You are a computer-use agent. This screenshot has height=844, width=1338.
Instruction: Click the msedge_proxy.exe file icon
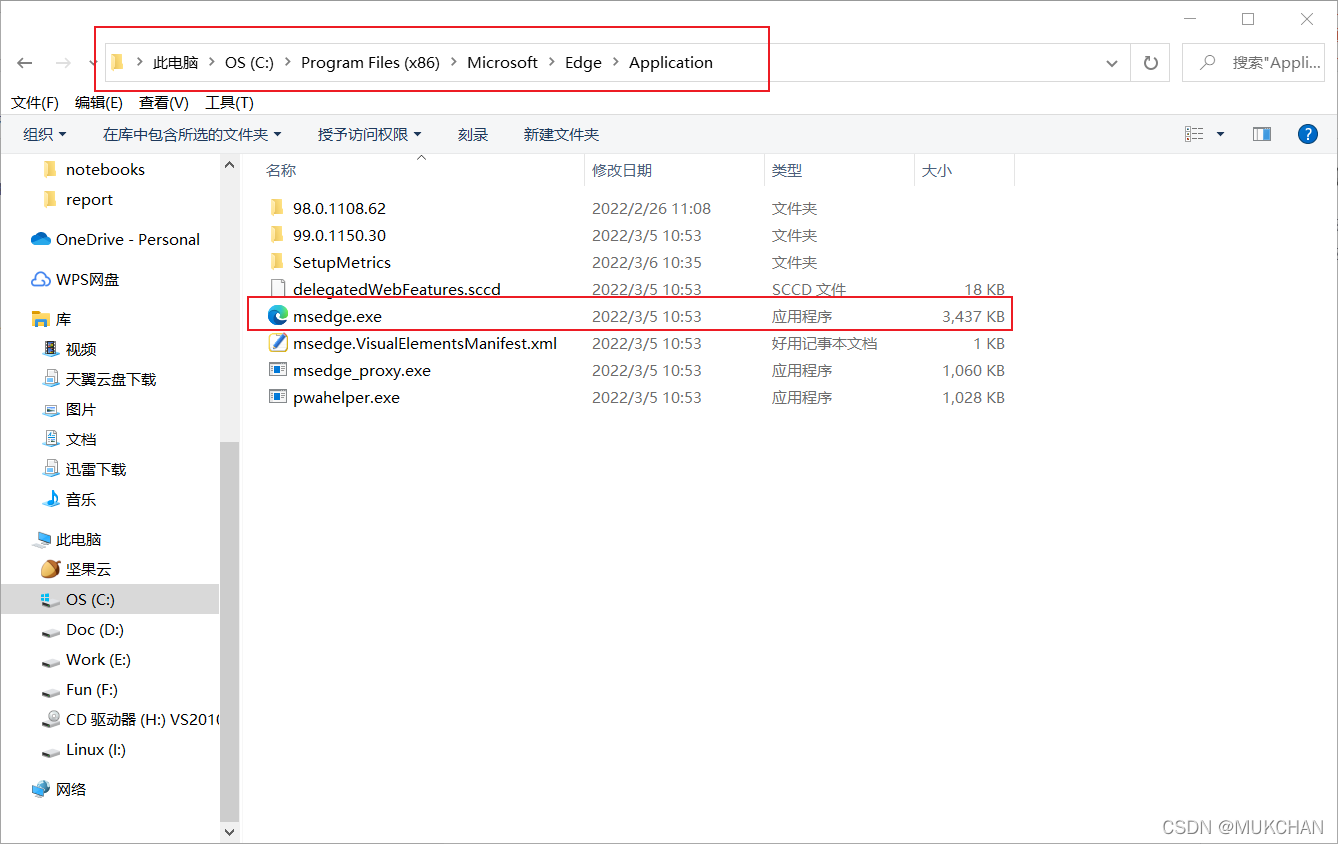coord(278,370)
